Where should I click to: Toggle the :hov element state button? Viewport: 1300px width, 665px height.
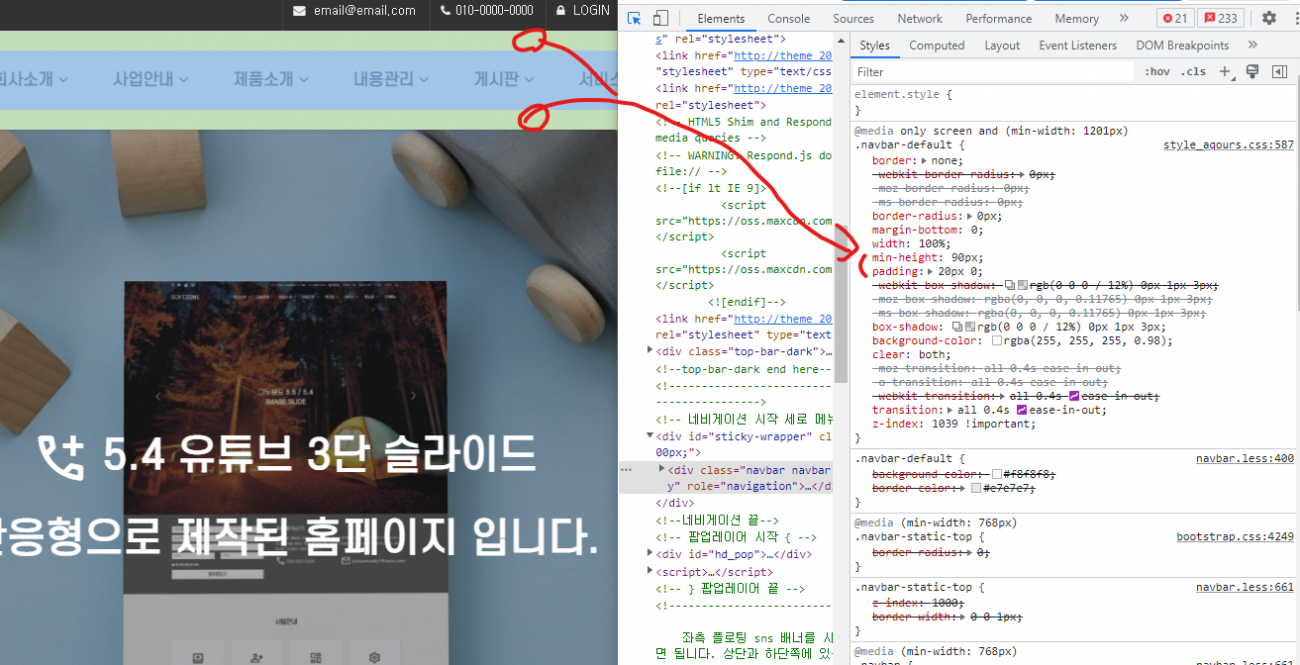(x=1157, y=72)
